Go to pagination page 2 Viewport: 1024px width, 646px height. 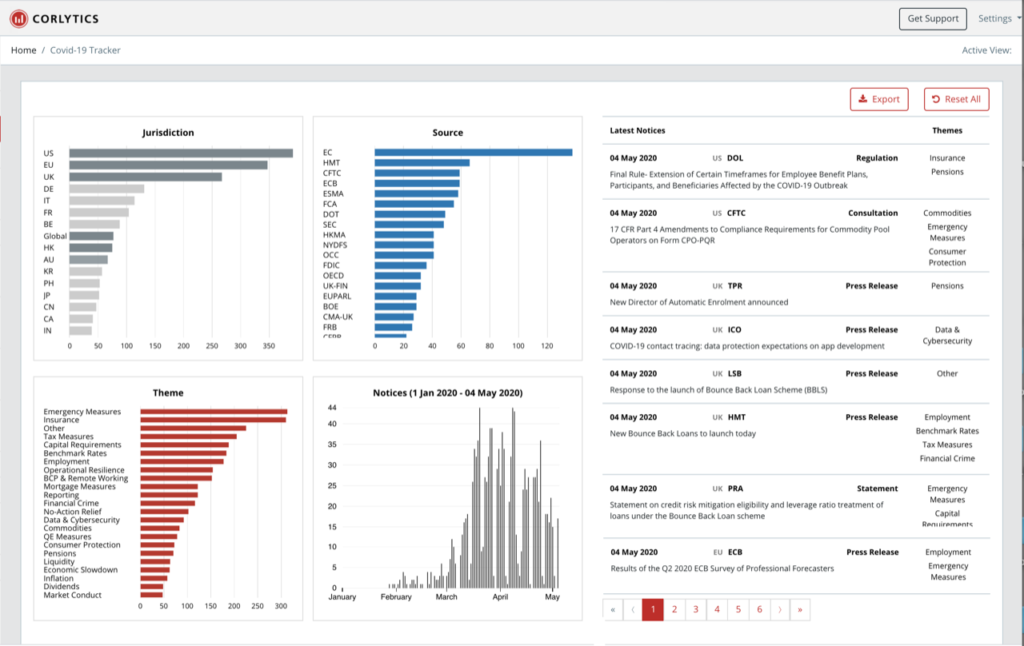tap(675, 609)
